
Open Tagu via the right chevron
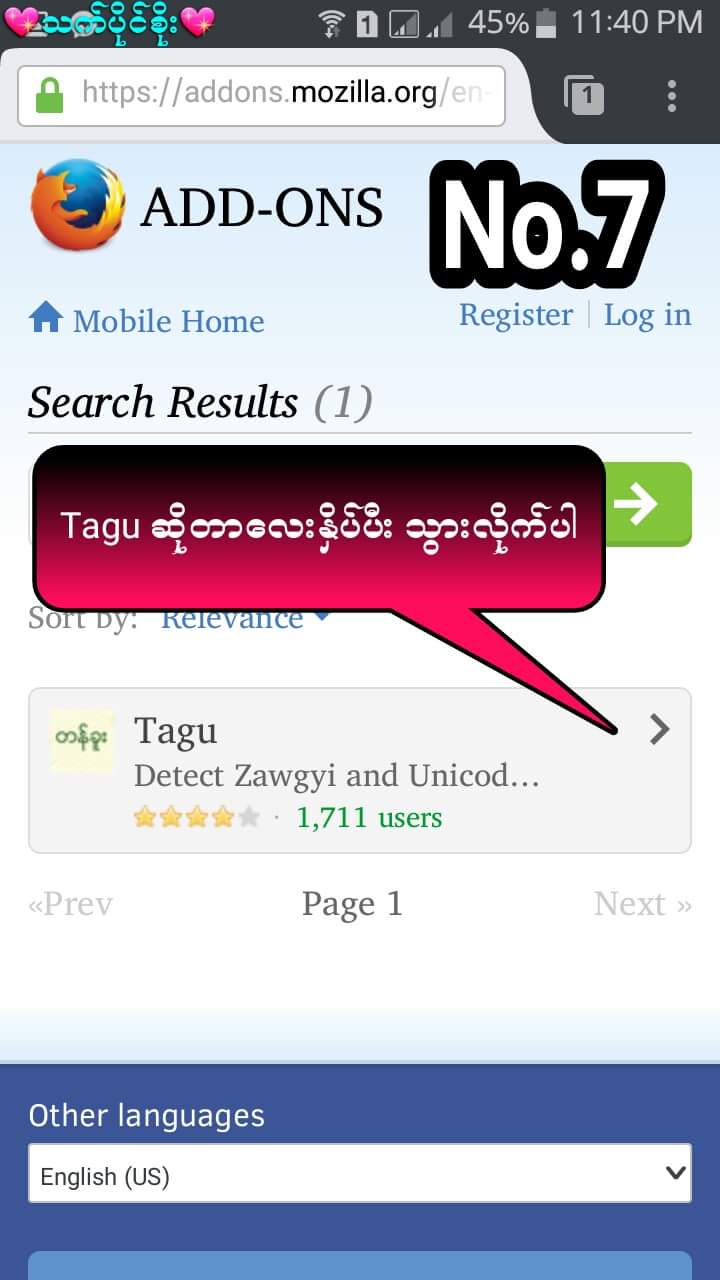pos(659,730)
